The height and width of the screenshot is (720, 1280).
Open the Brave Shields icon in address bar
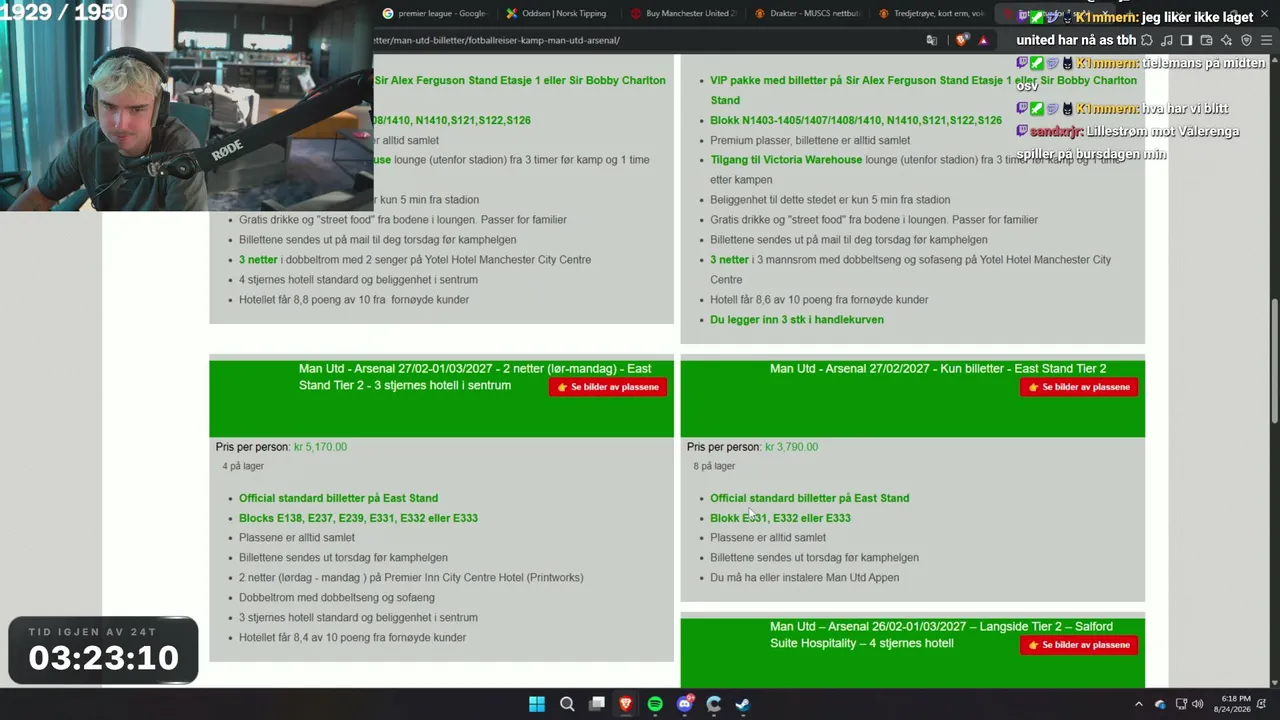pos(962,40)
